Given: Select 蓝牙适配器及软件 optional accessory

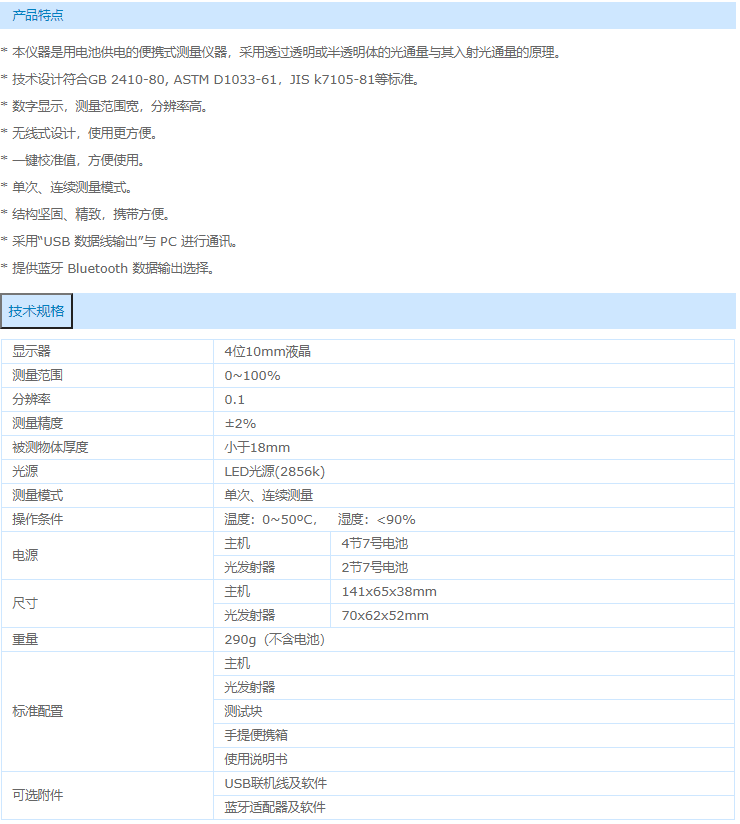Looking at the screenshot, I should [275, 807].
